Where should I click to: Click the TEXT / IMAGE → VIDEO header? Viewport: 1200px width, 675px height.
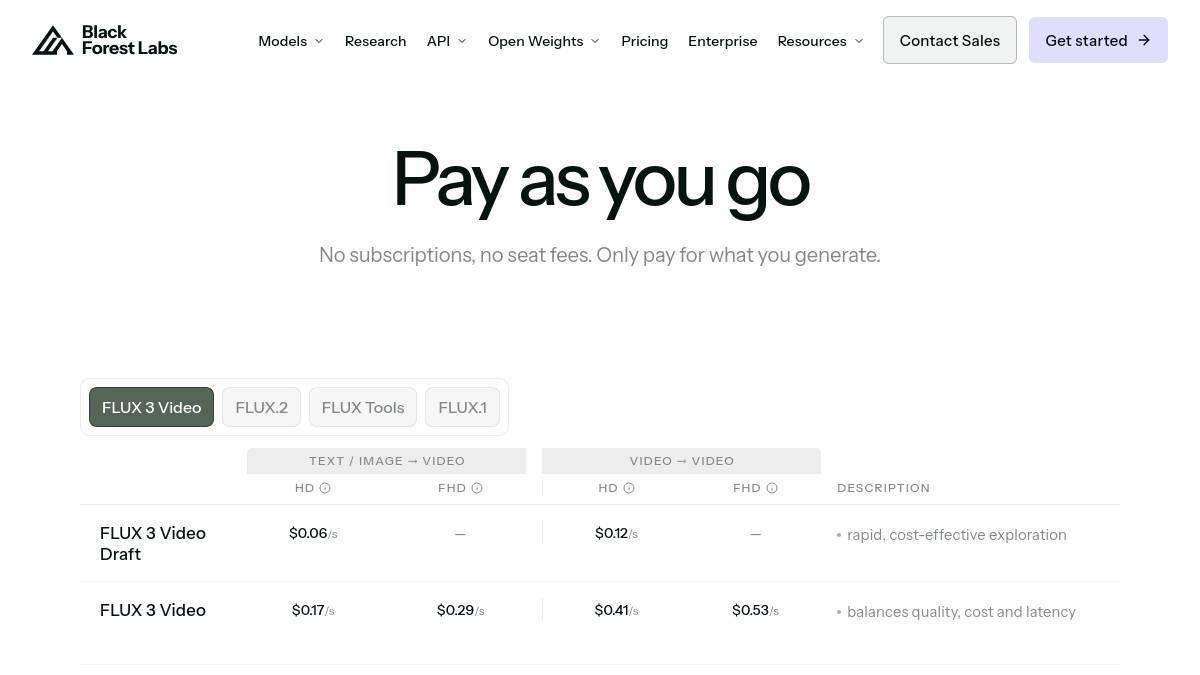(387, 461)
